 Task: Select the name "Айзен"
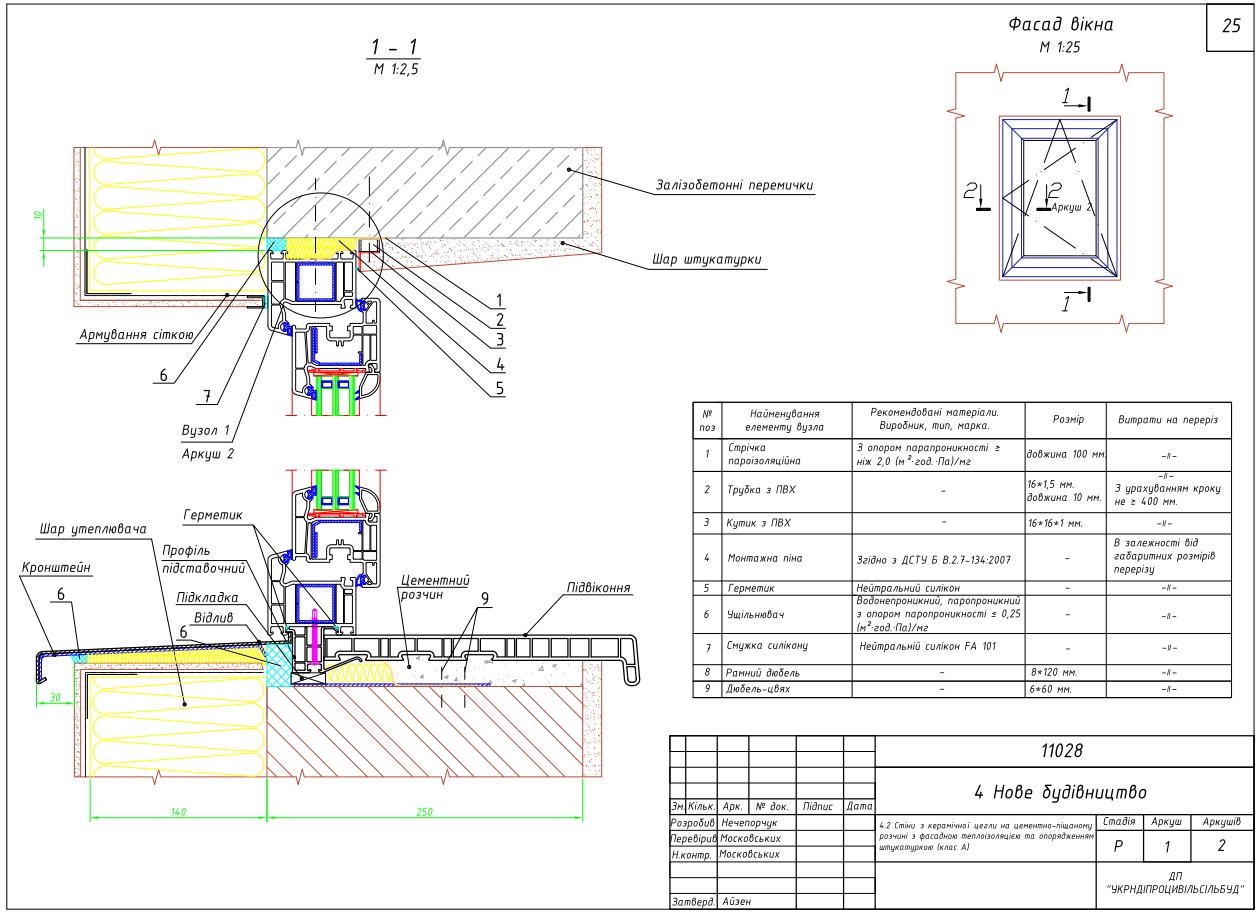click(x=735, y=902)
